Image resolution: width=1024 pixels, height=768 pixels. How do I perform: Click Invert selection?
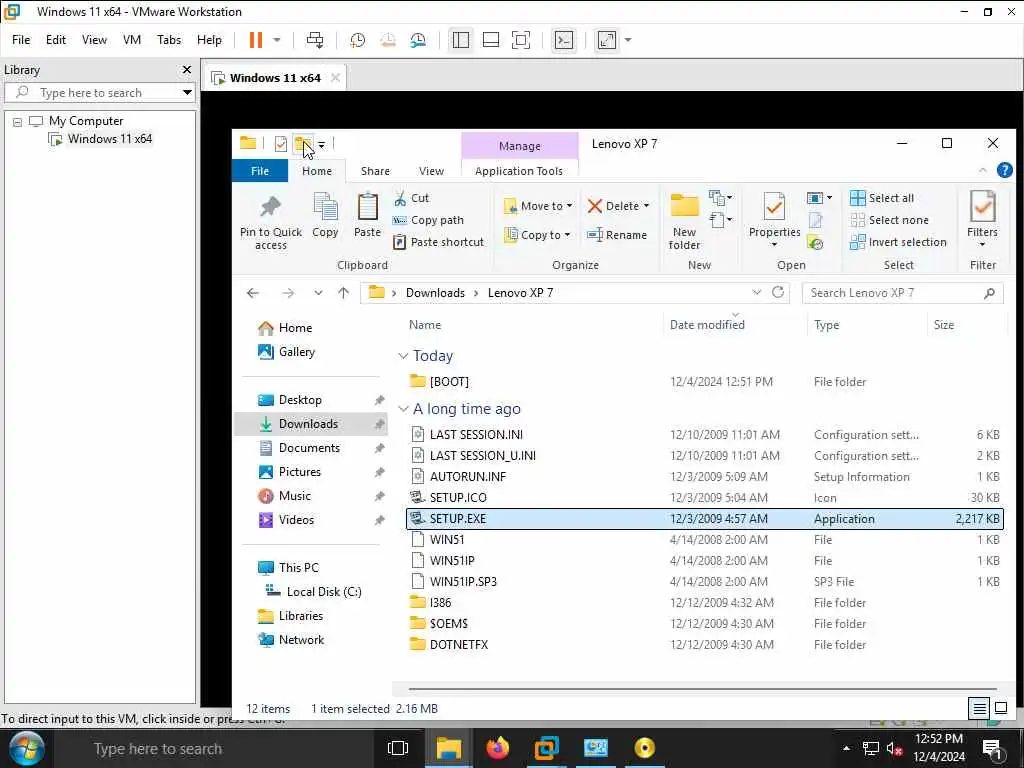tap(899, 242)
